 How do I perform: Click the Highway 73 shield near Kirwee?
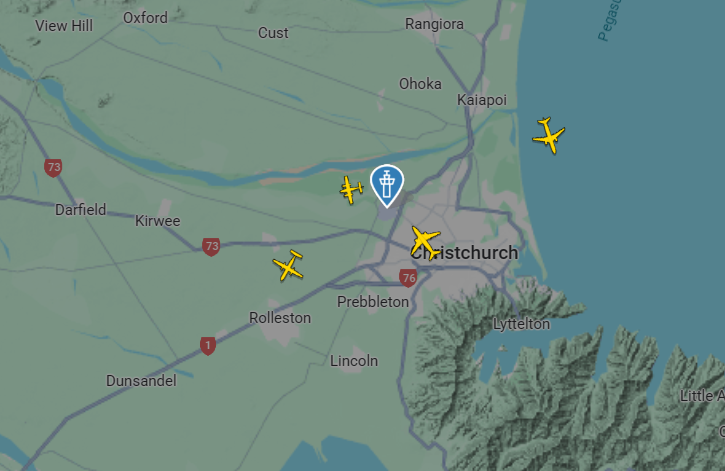[x=211, y=247]
